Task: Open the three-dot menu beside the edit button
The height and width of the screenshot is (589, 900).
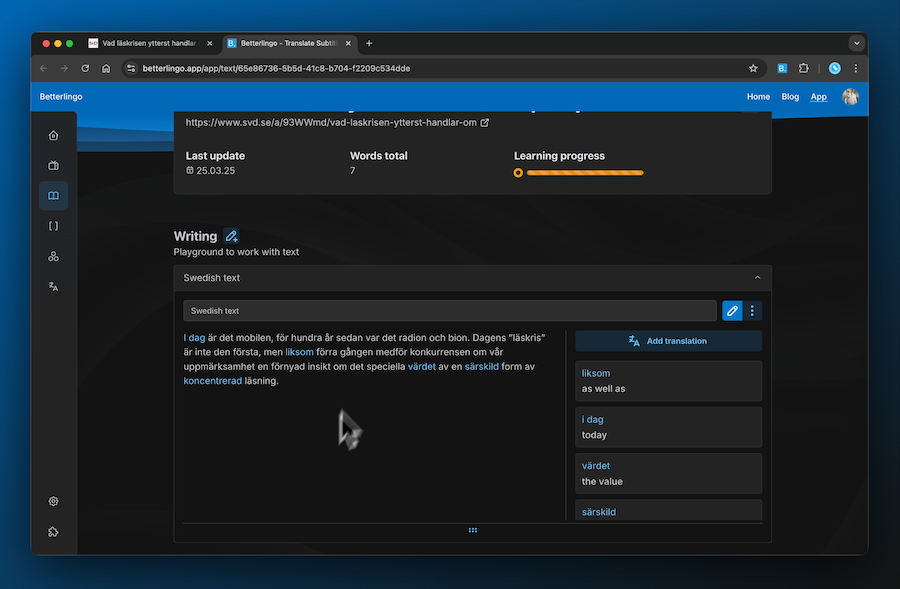Action: pos(752,311)
